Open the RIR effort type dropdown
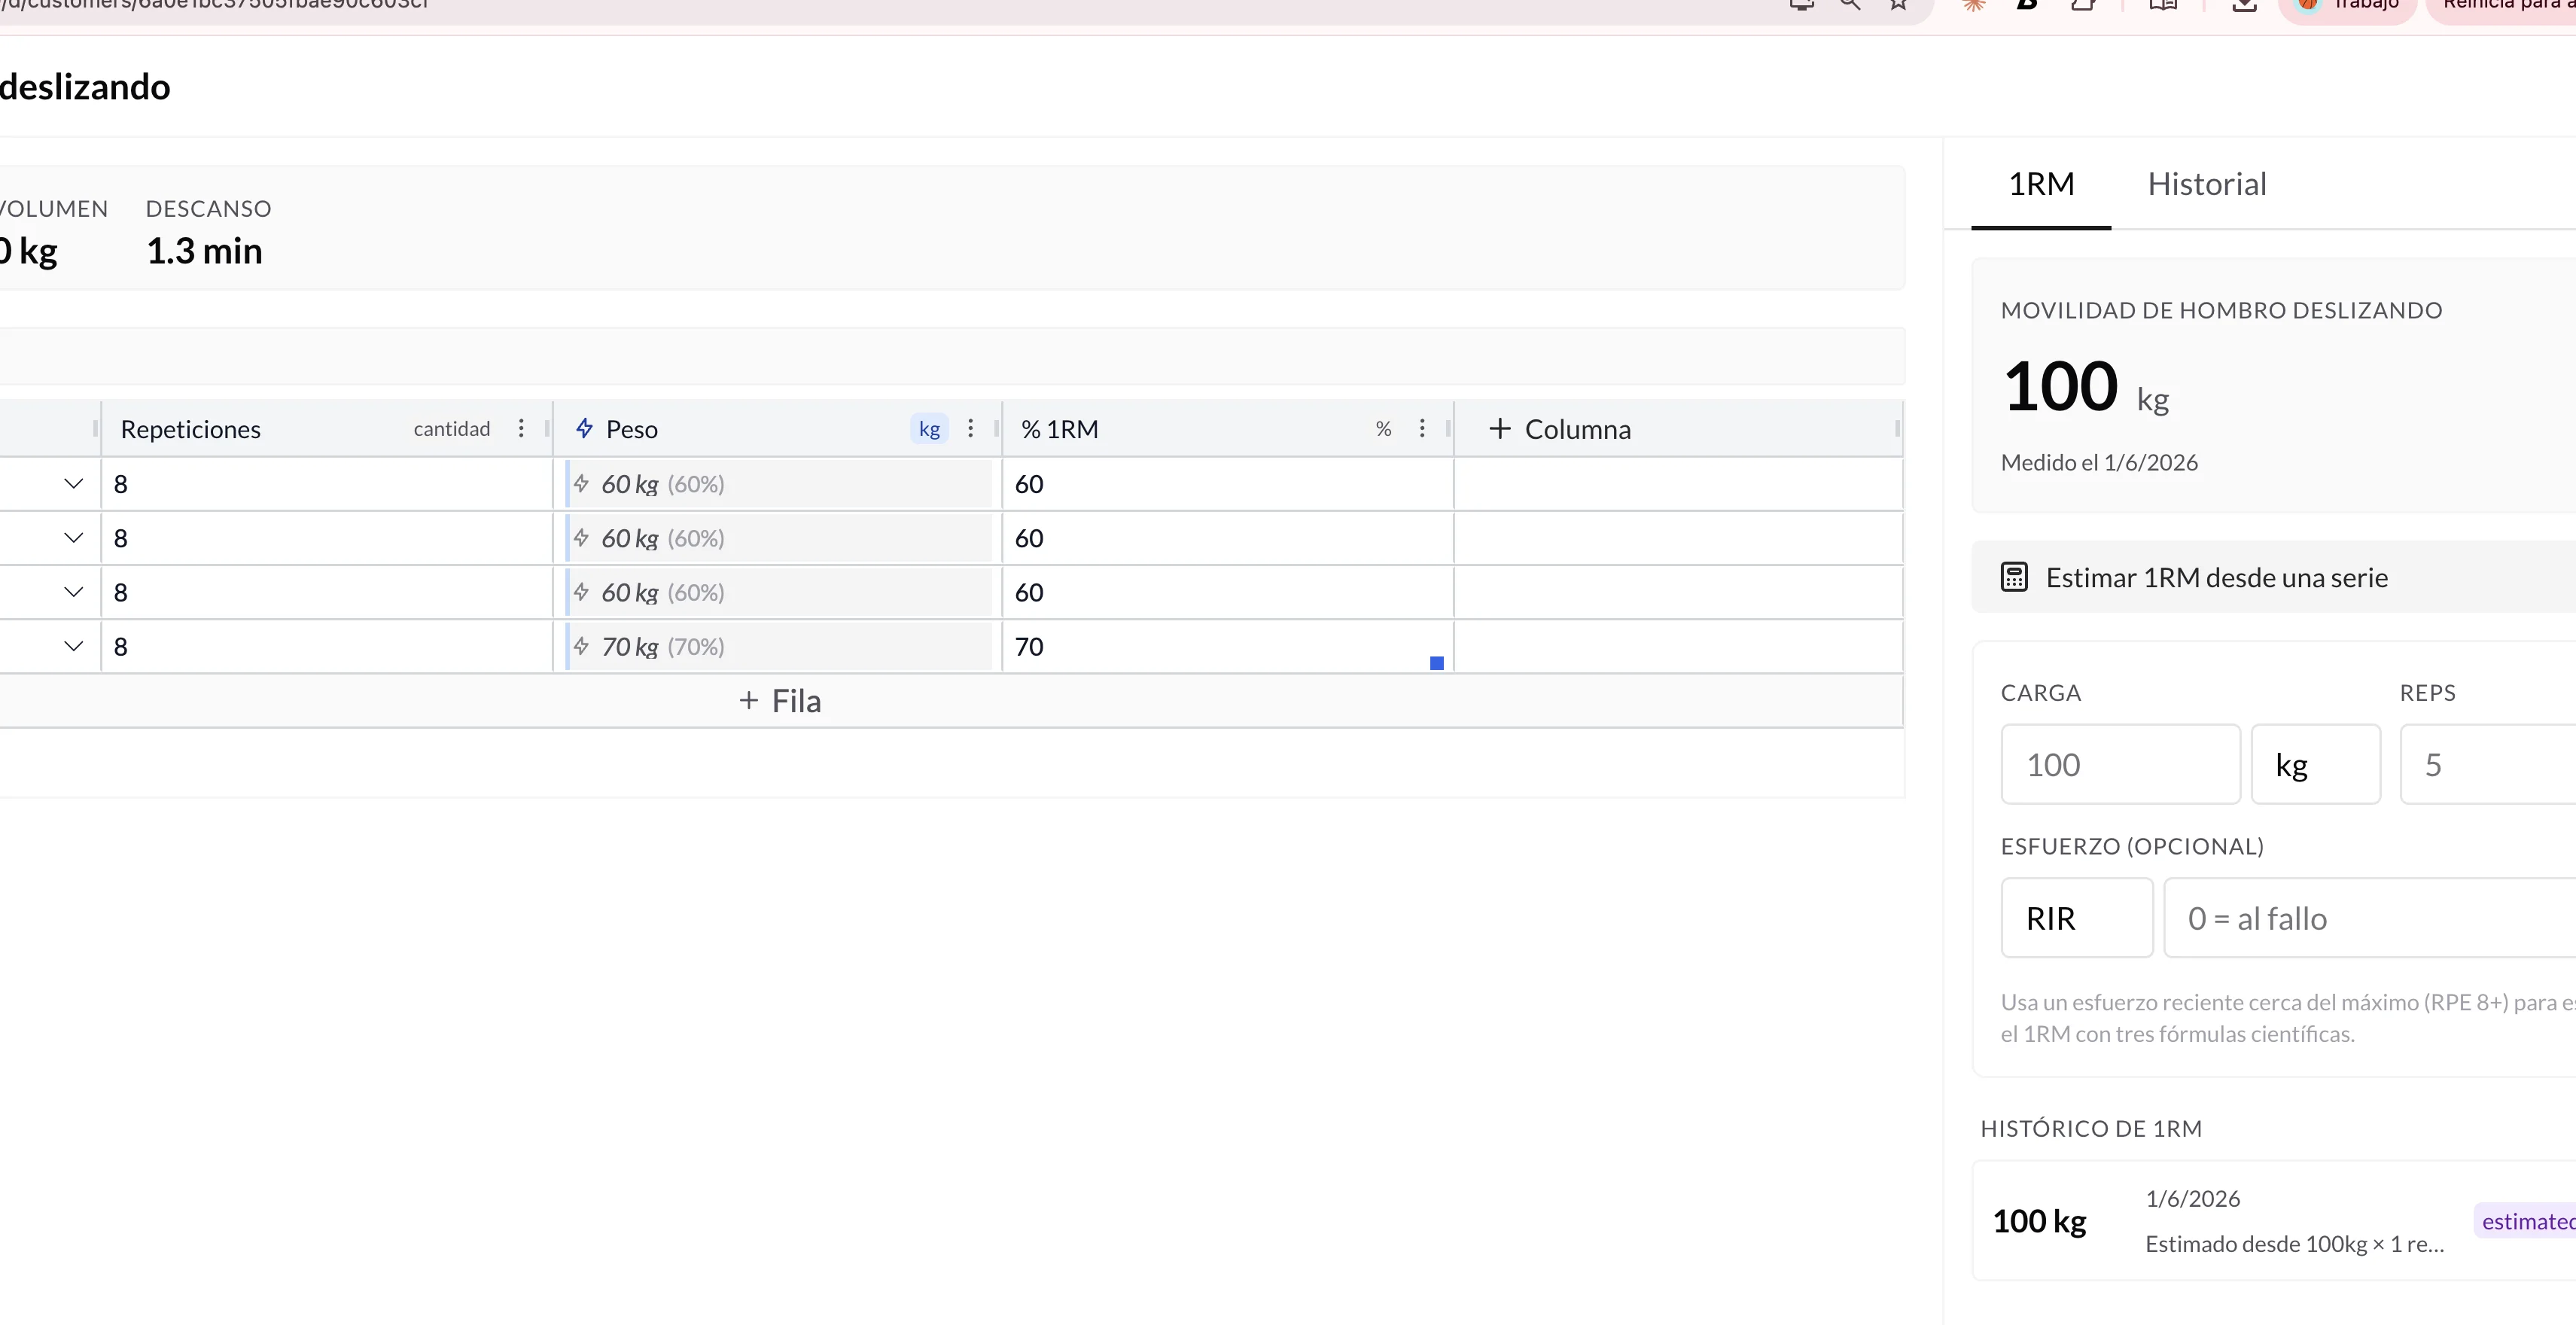This screenshot has height=1325, width=2576. [2077, 918]
